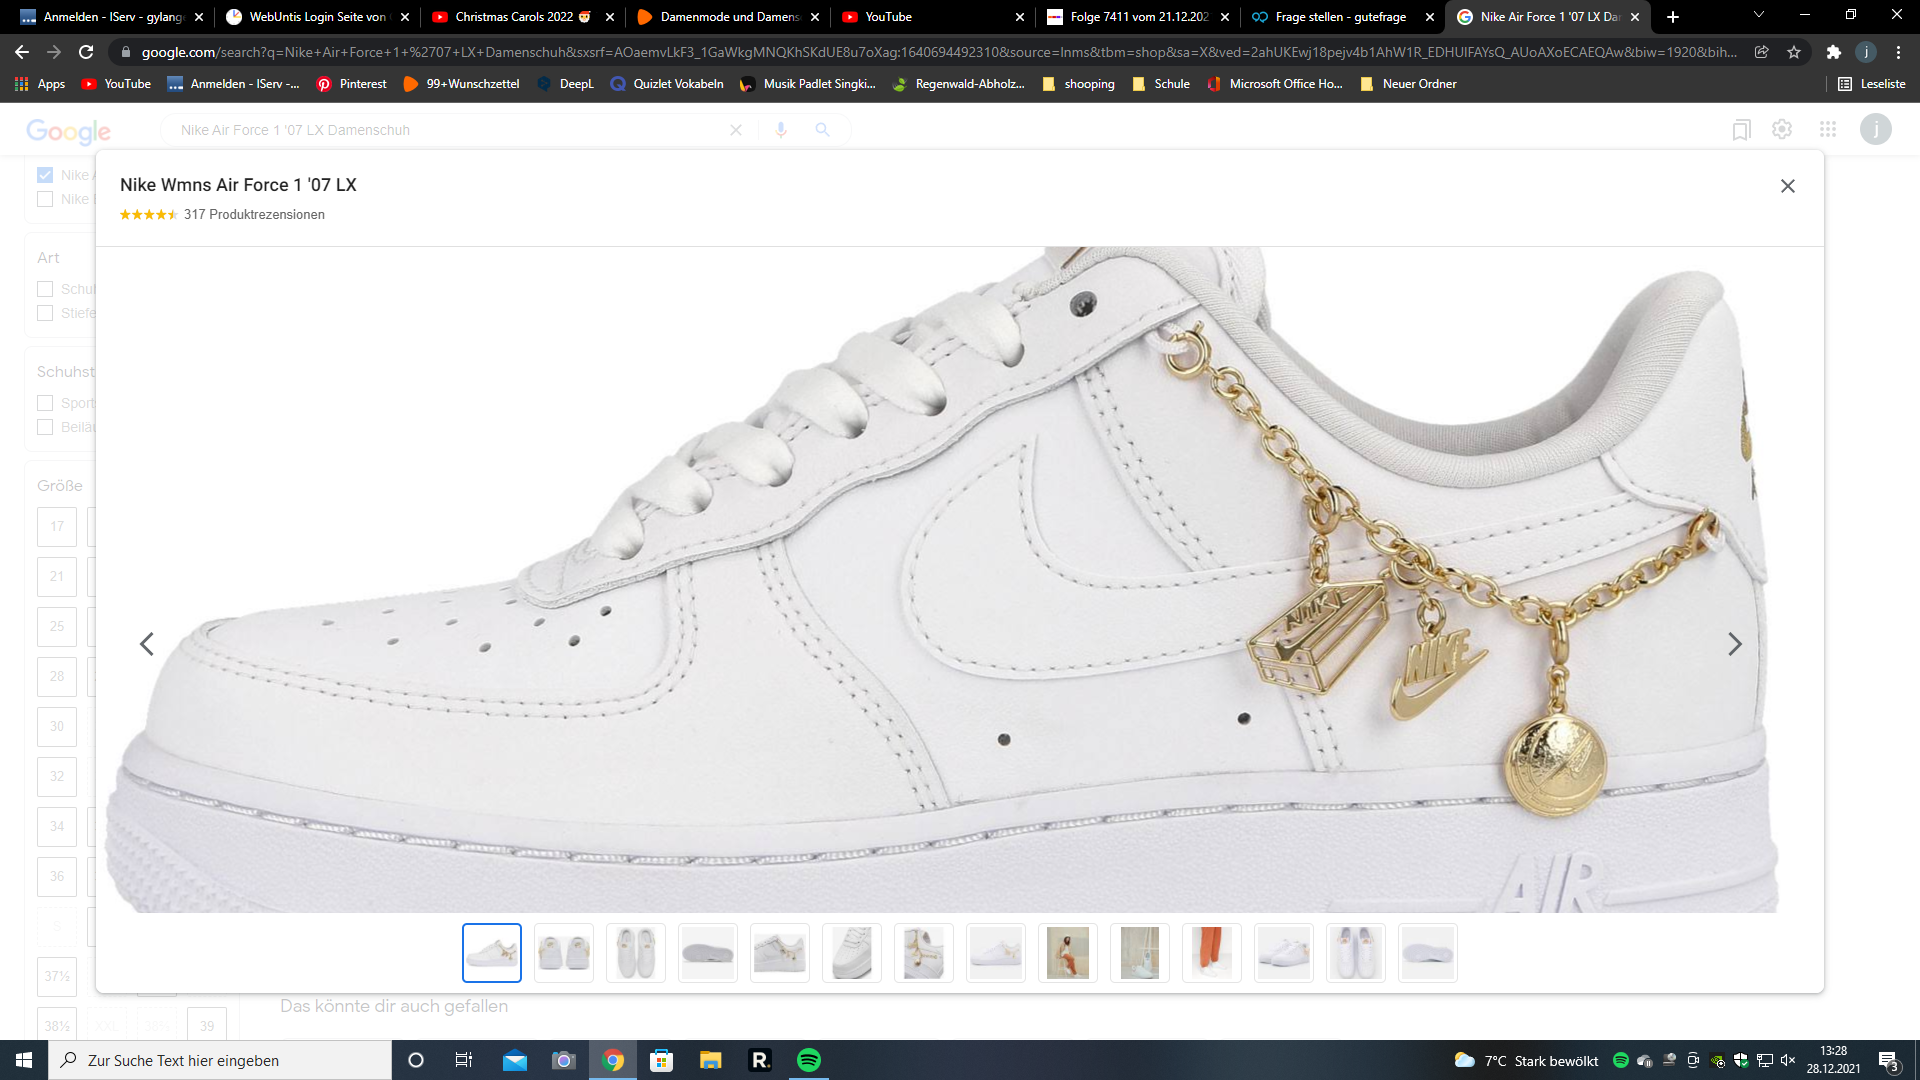Image resolution: width=1920 pixels, height=1080 pixels.
Task: Expand the Leseliste panel
Action: (x=1875, y=84)
